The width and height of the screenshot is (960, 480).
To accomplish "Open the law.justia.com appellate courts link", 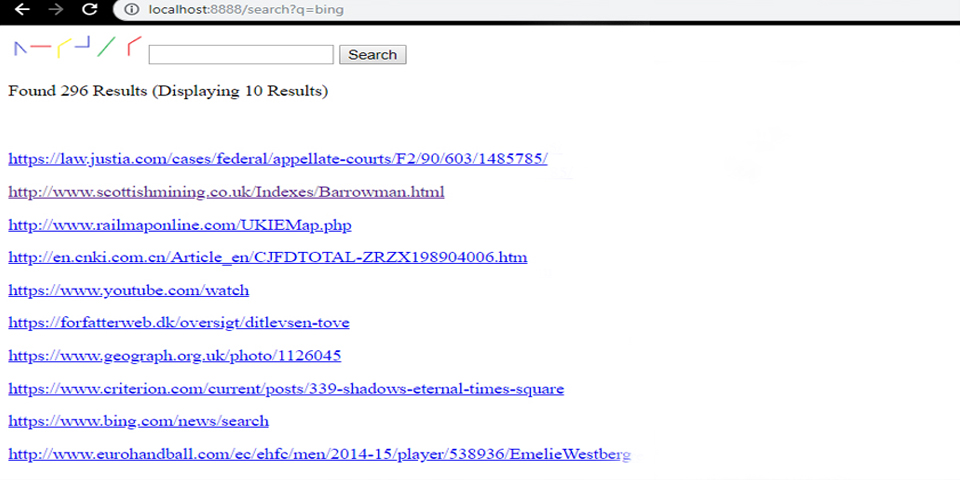I will [277, 159].
